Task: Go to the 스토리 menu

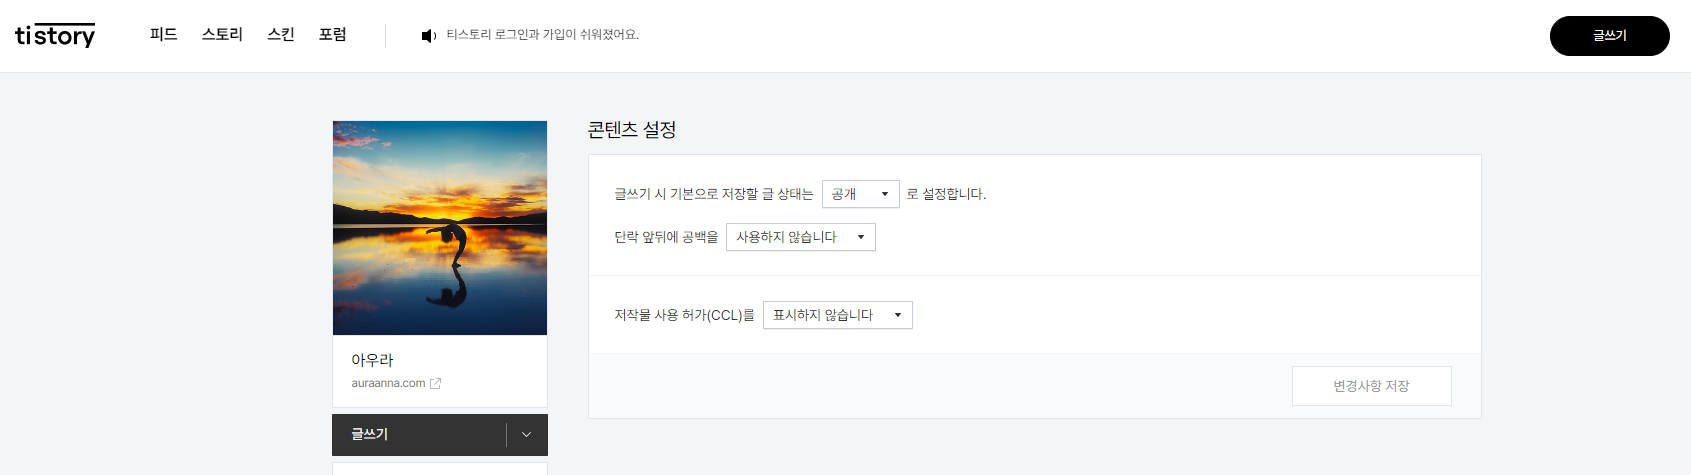Action: [x=222, y=35]
